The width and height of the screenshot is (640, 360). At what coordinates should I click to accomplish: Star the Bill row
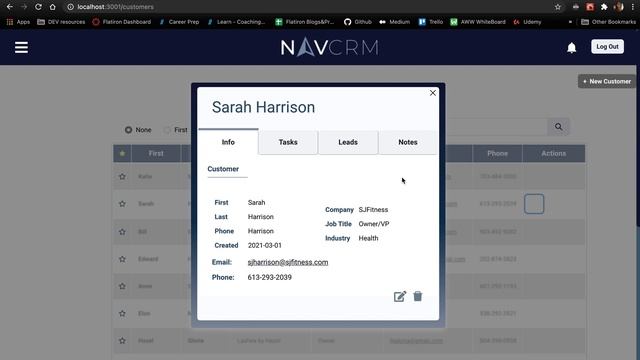tap(122, 232)
